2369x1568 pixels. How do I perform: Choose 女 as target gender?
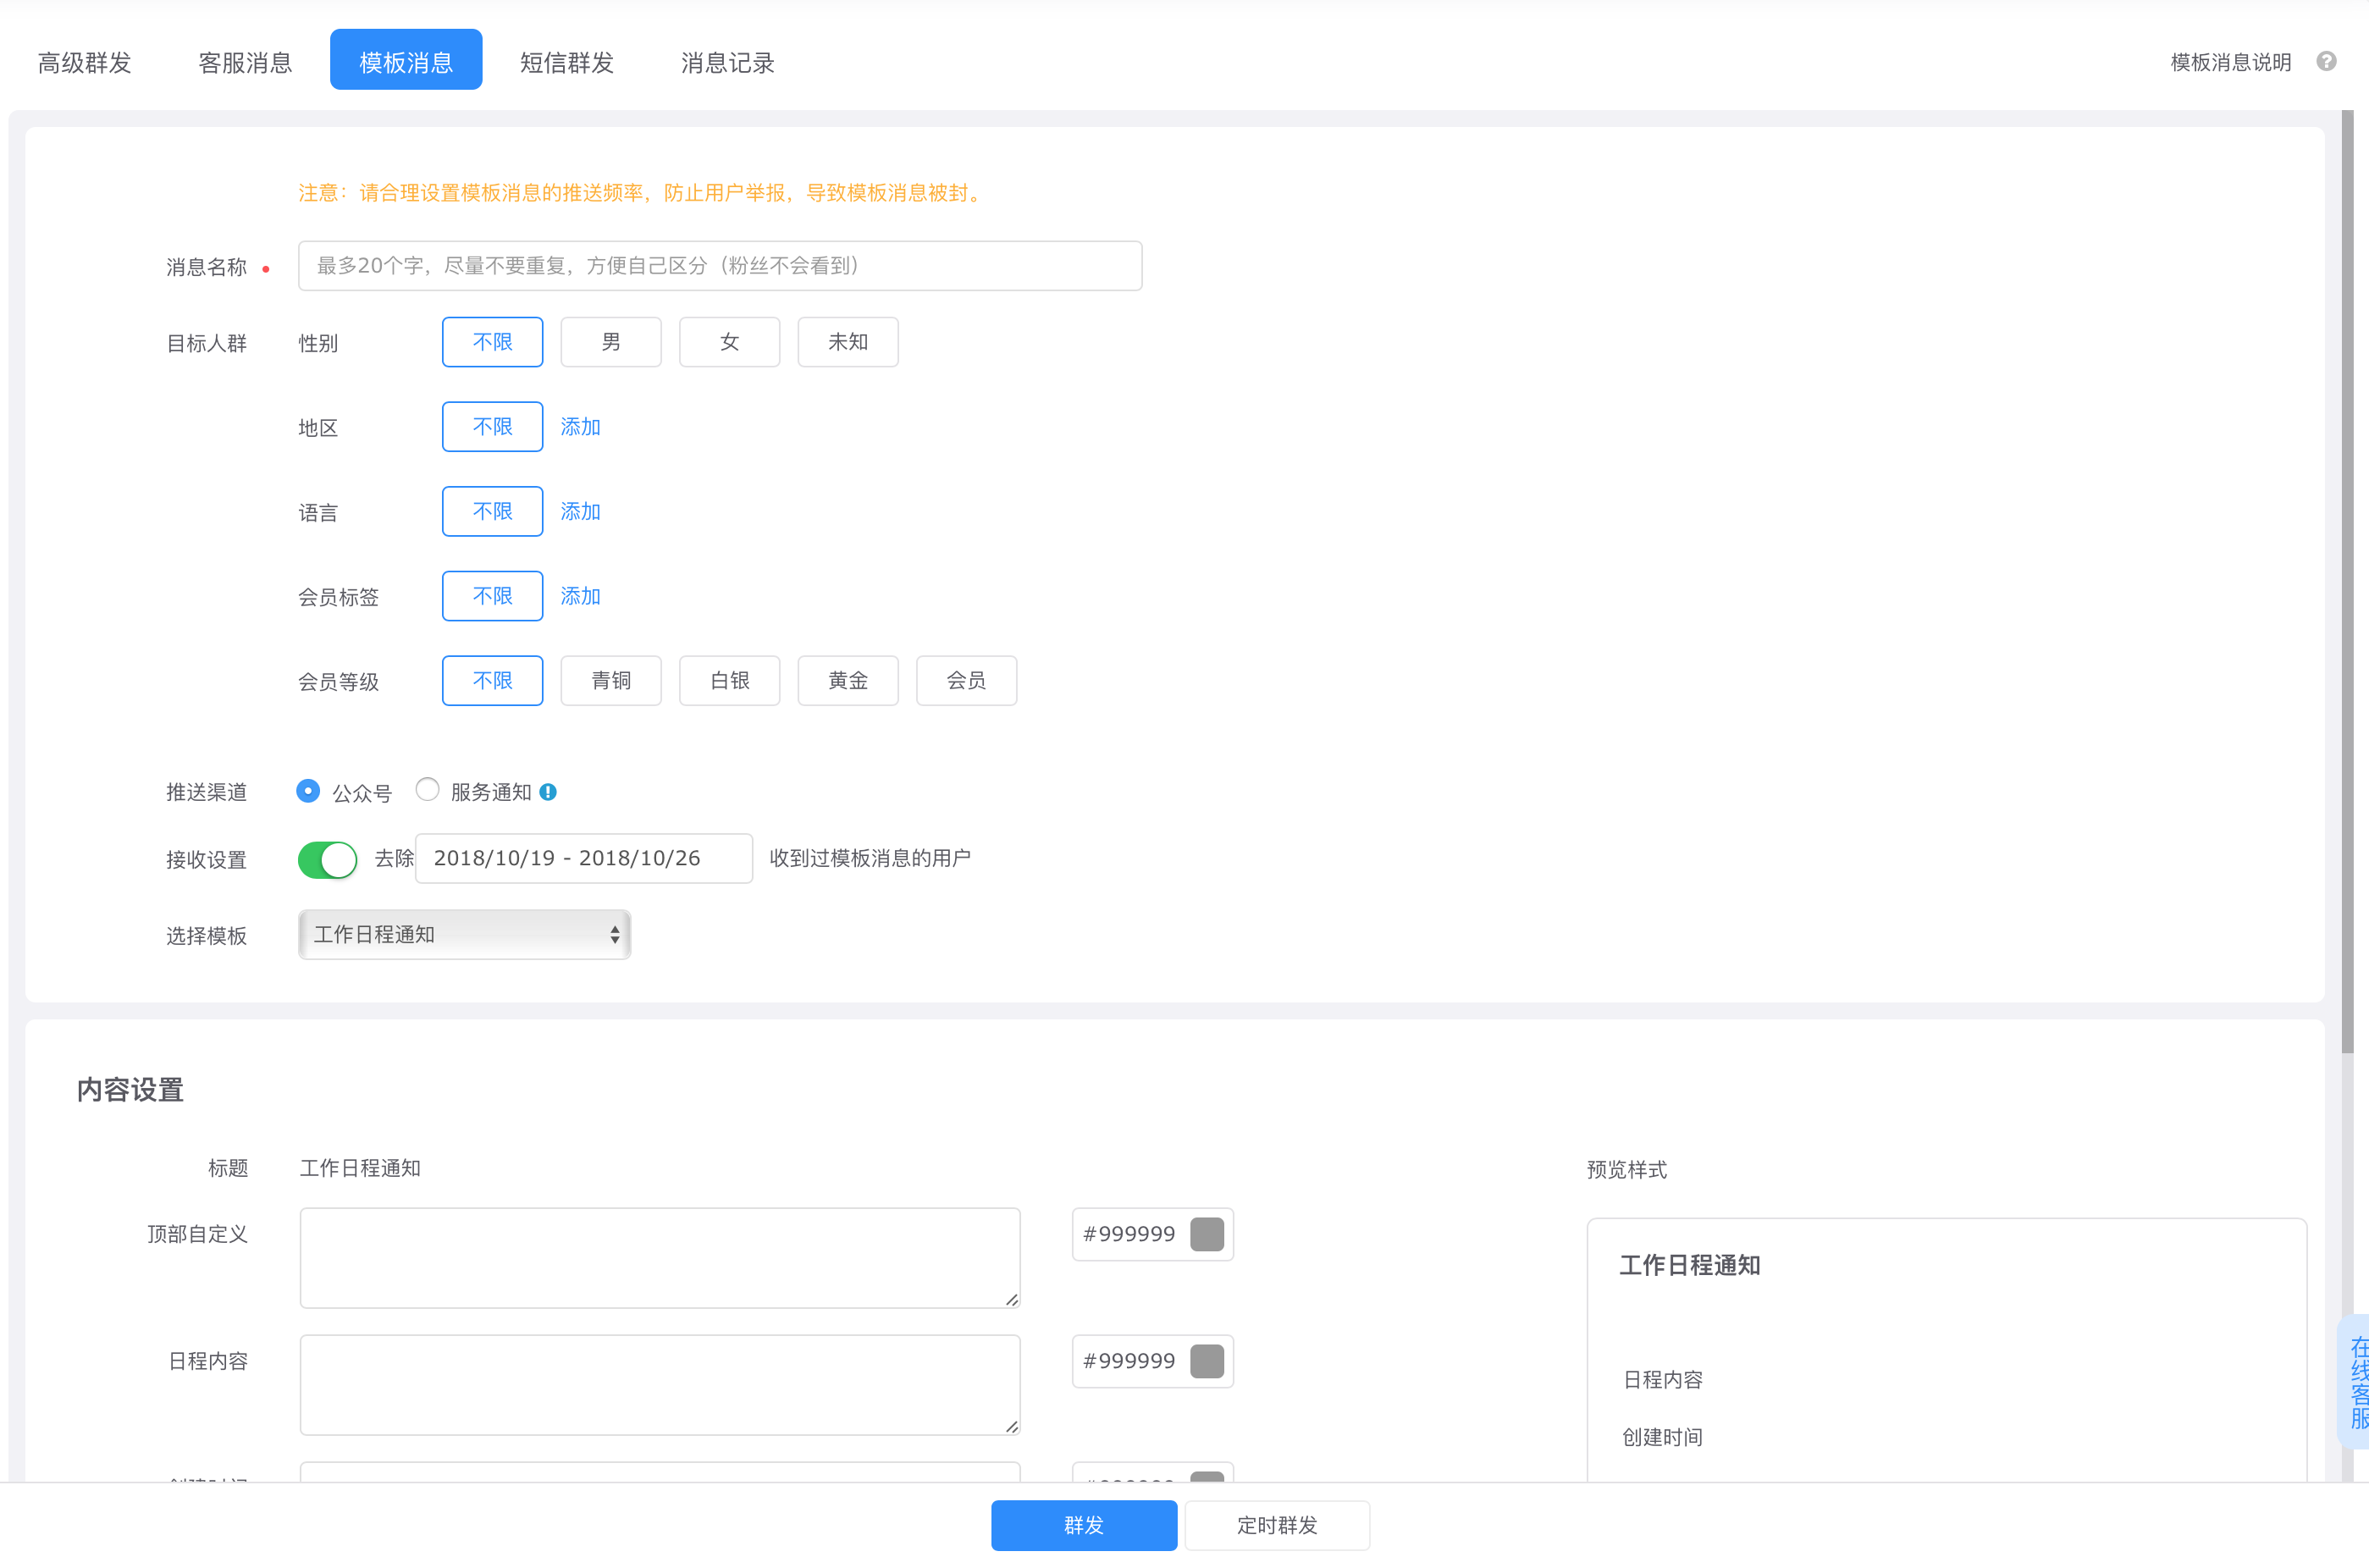click(x=730, y=342)
